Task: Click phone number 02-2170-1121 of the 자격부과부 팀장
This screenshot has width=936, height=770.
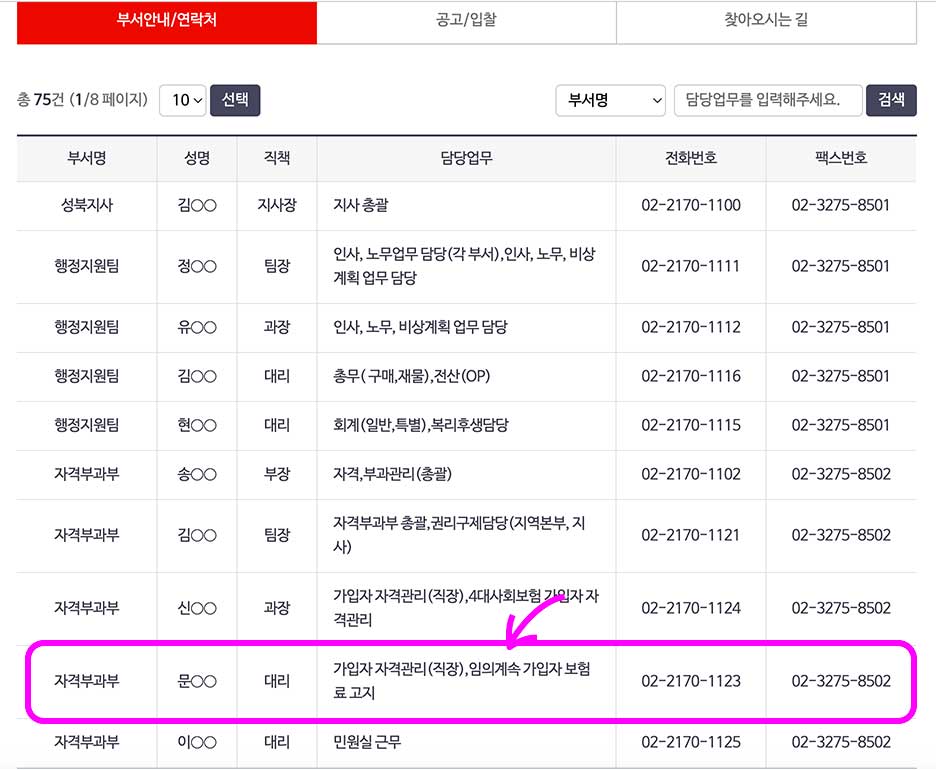Action: point(690,534)
